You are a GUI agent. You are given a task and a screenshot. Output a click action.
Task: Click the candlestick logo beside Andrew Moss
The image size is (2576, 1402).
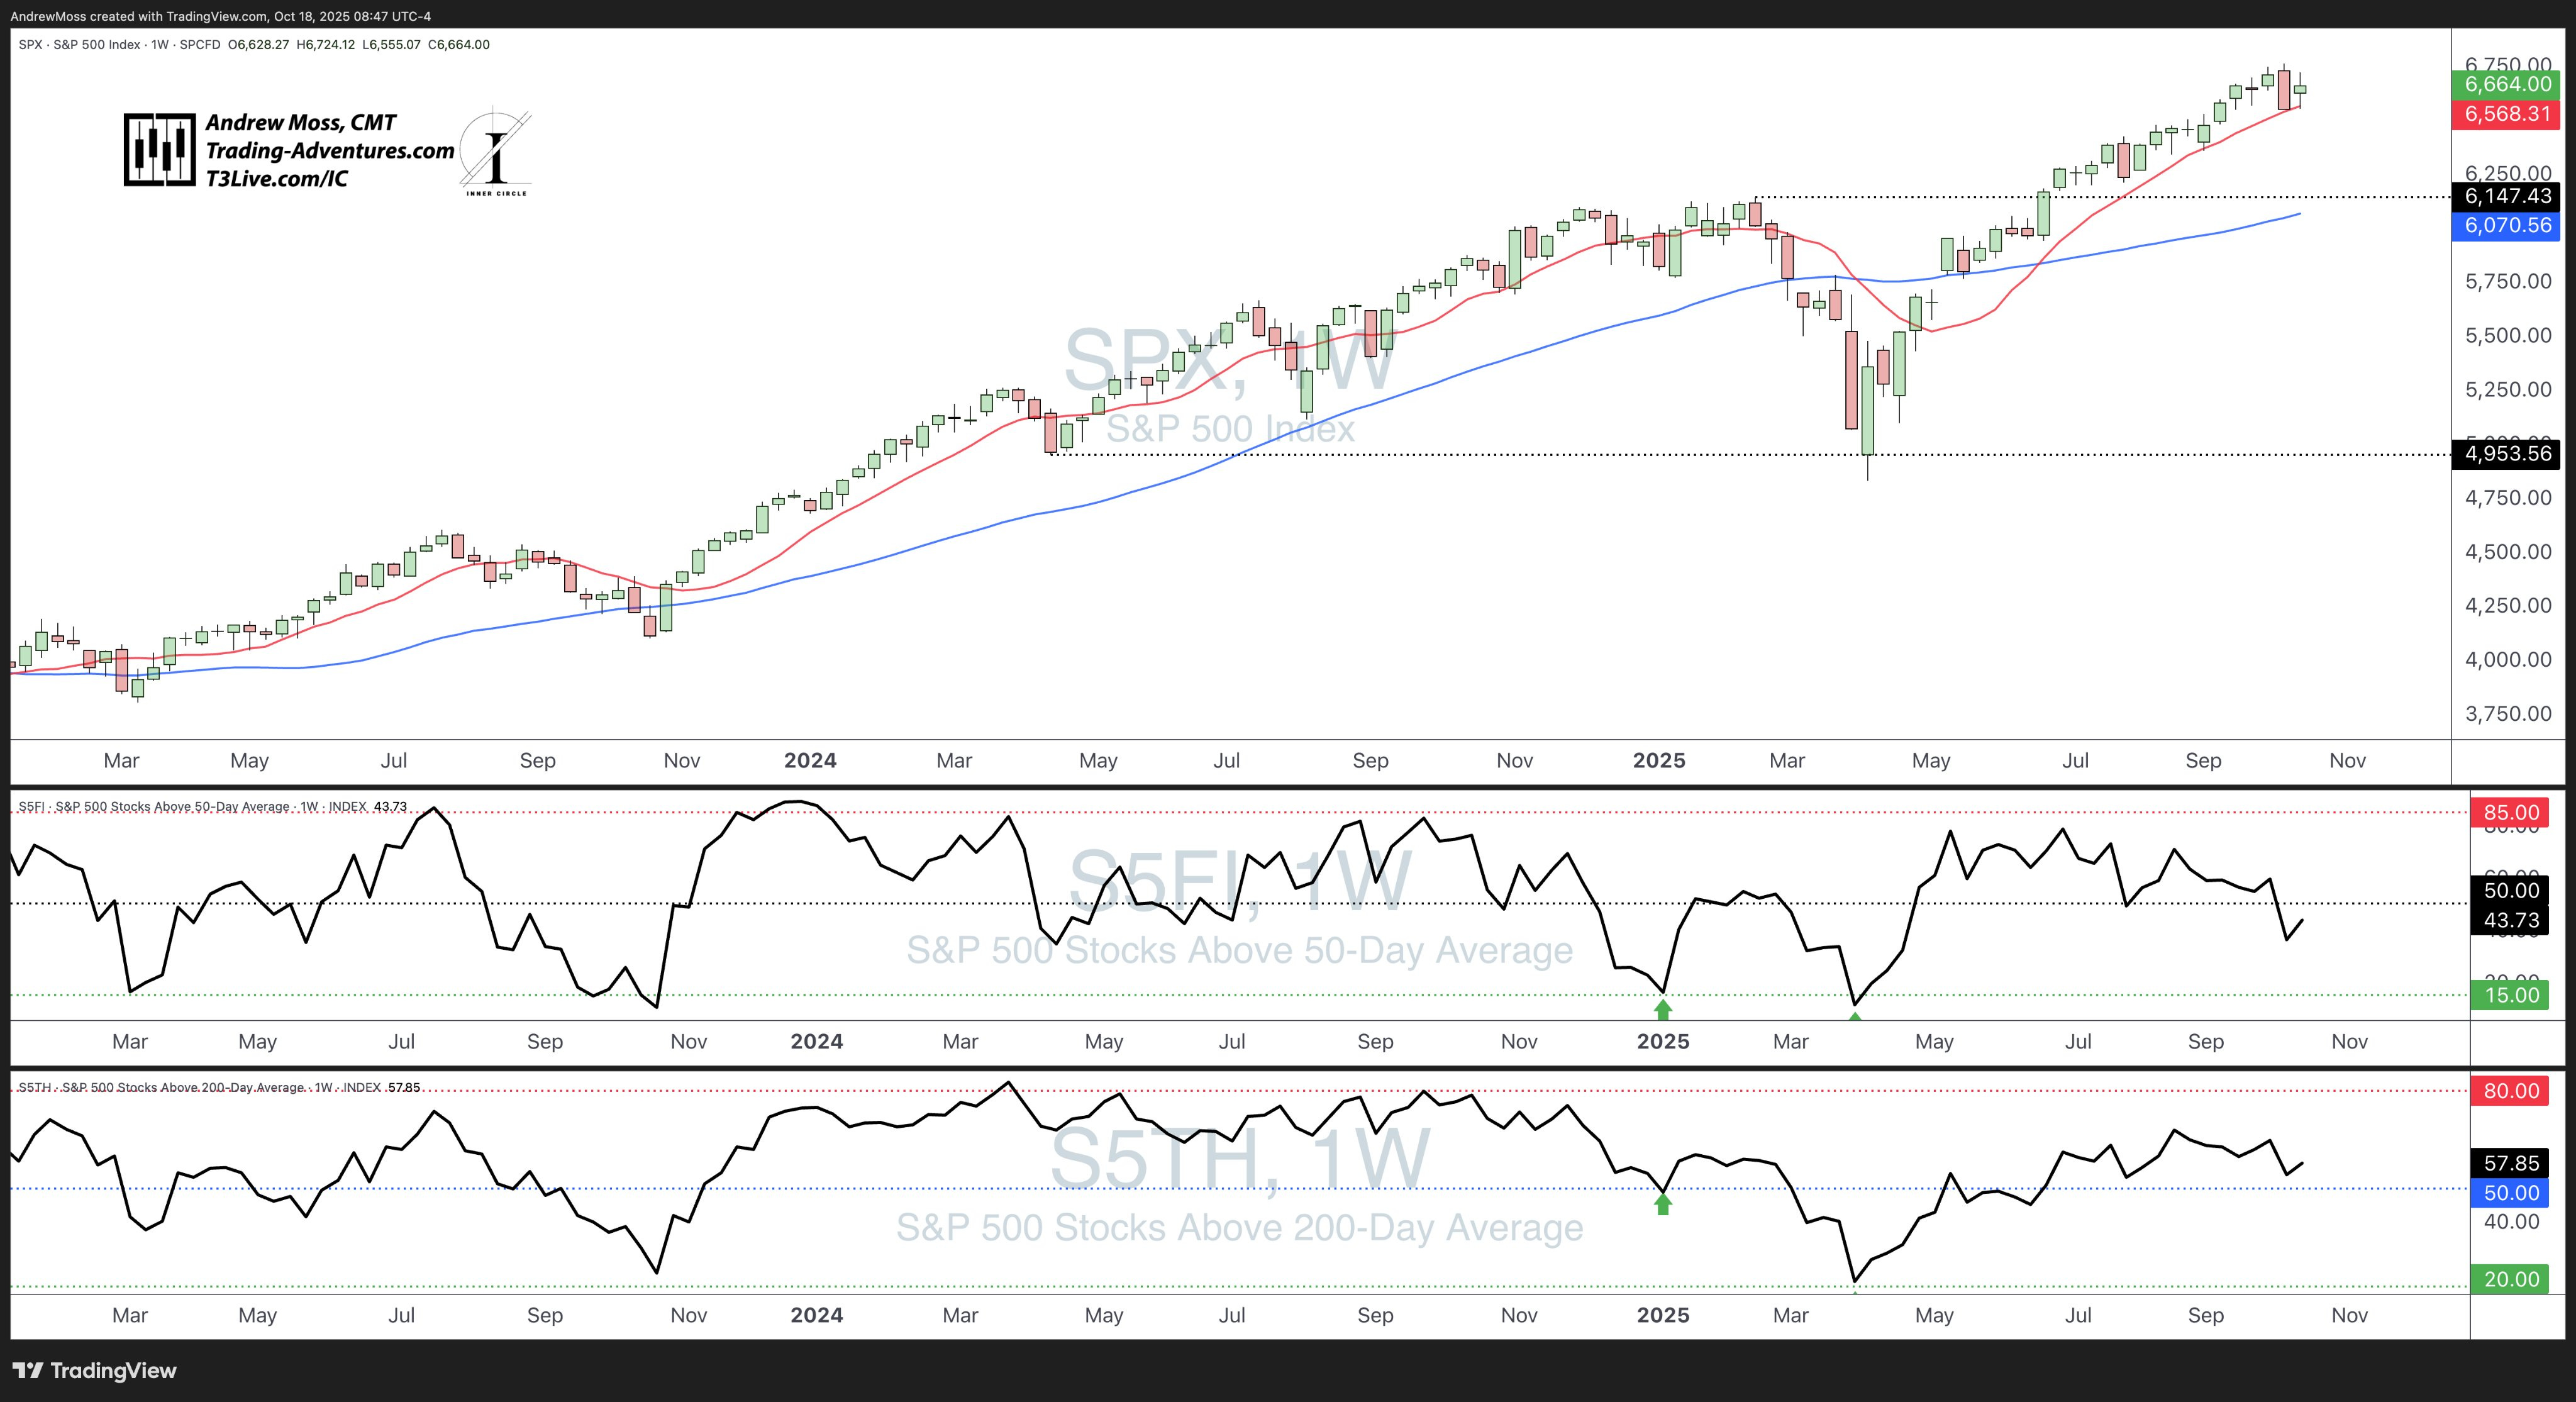point(159,150)
